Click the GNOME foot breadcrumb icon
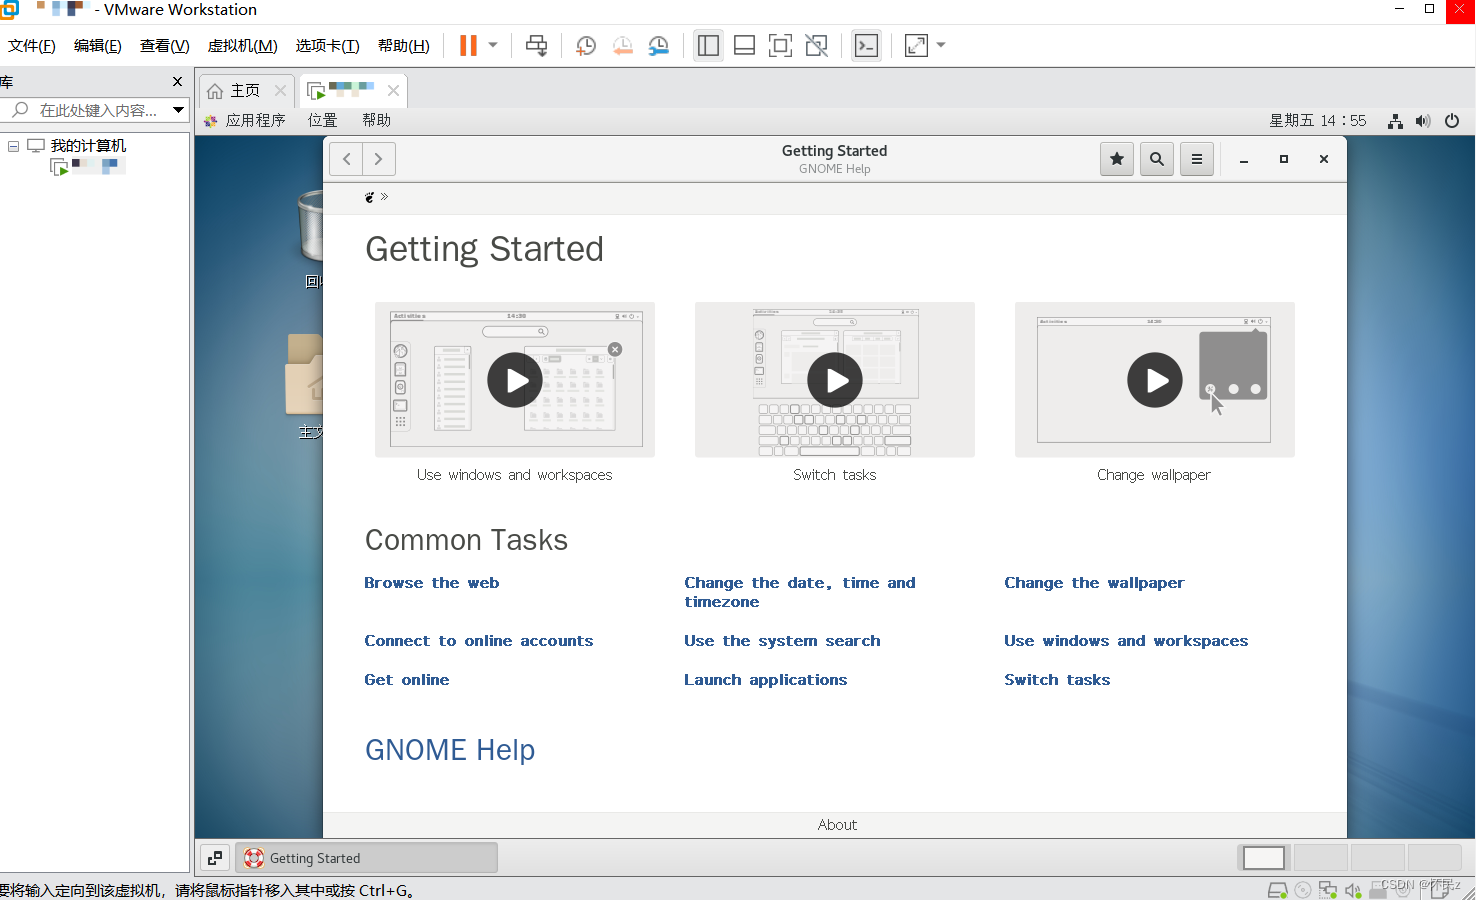This screenshot has width=1476, height=900. click(x=370, y=197)
